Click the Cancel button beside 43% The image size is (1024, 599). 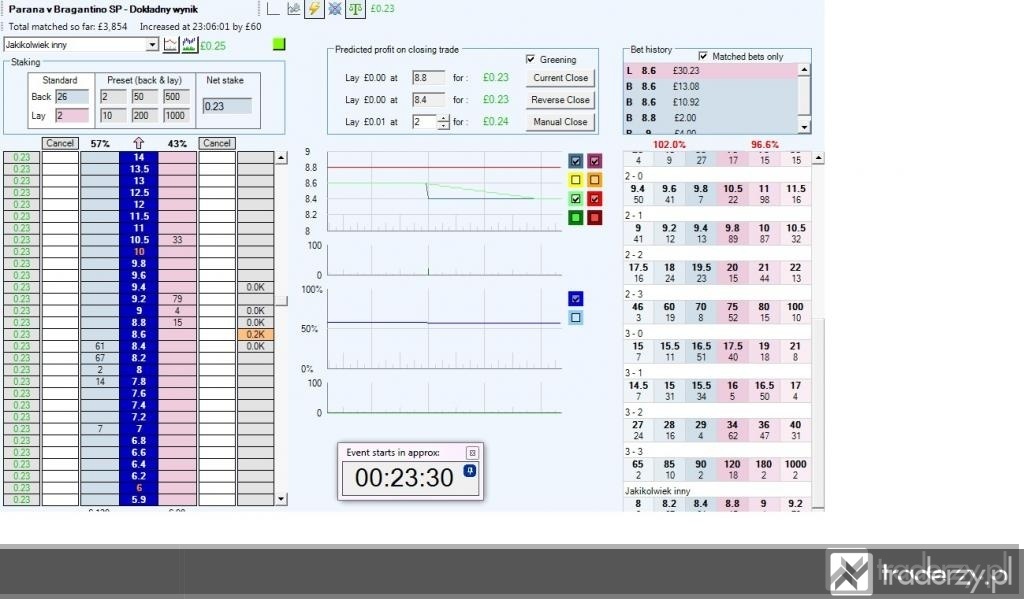point(217,143)
